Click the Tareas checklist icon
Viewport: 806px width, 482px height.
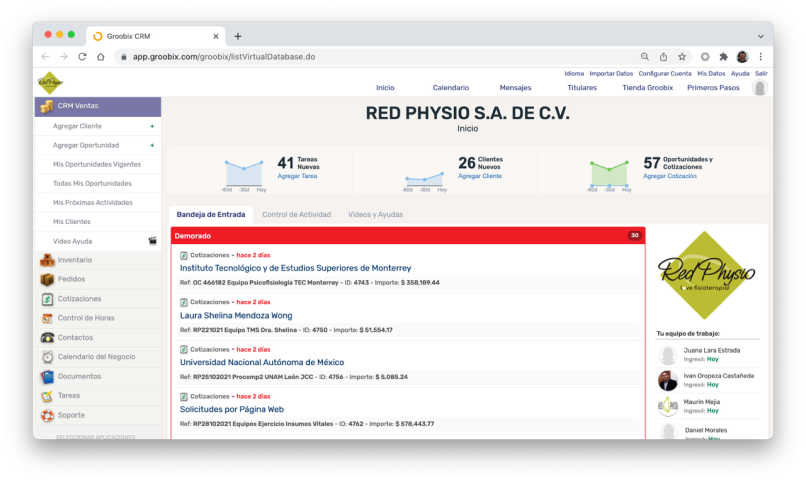tap(47, 396)
